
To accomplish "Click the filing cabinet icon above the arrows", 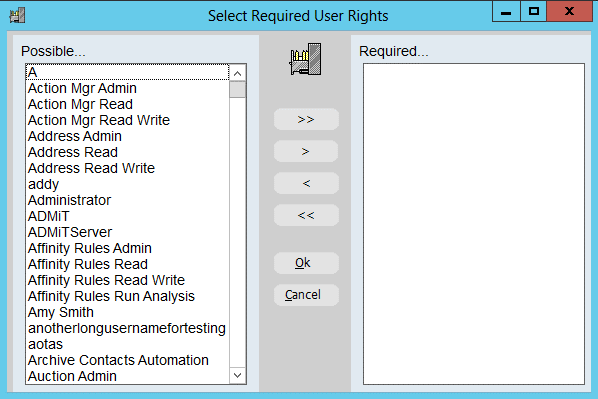I will (x=305, y=59).
